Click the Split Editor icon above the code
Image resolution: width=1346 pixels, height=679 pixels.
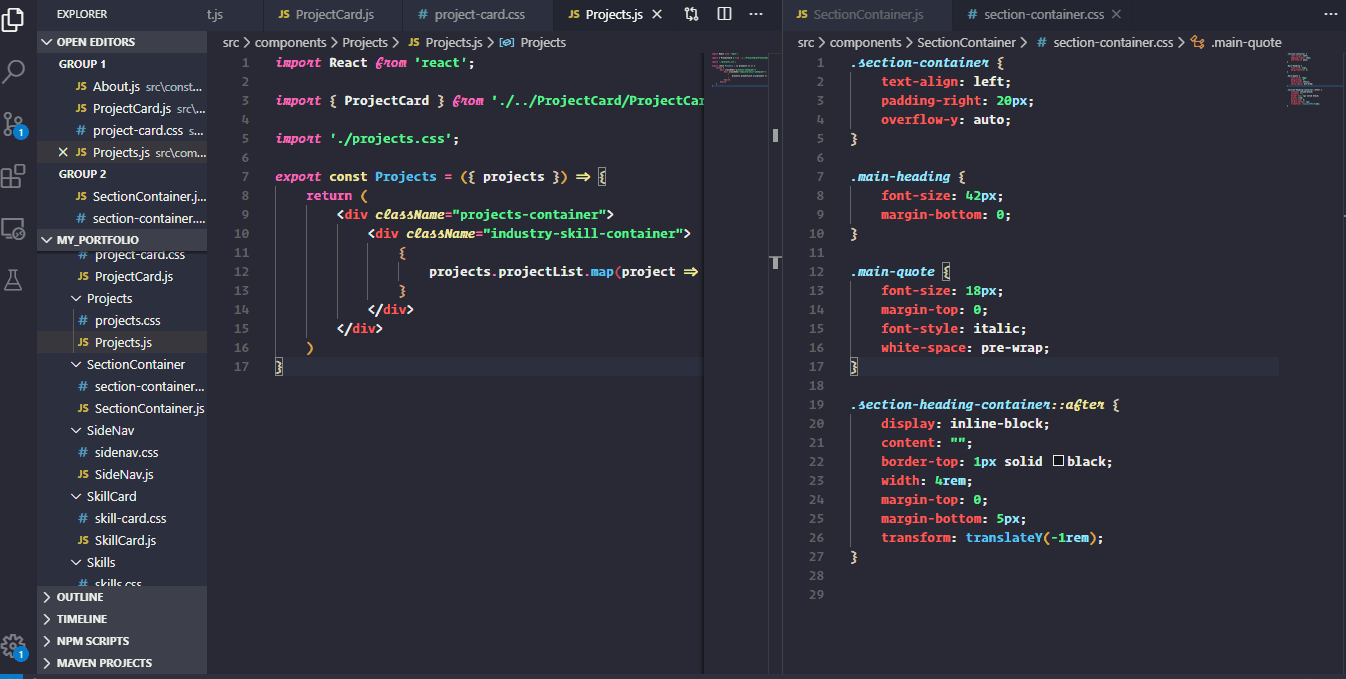click(x=723, y=14)
